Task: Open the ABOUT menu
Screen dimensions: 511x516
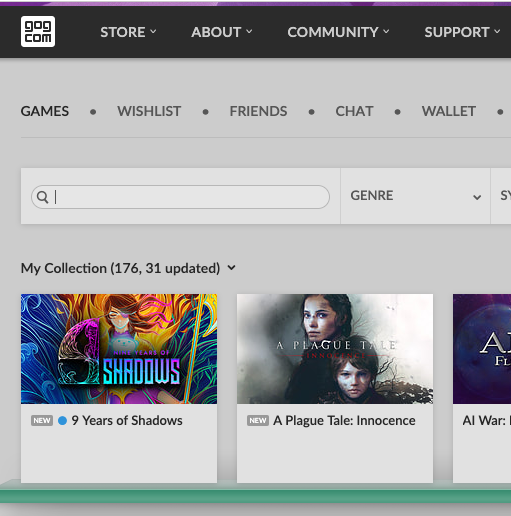Action: 222,32
